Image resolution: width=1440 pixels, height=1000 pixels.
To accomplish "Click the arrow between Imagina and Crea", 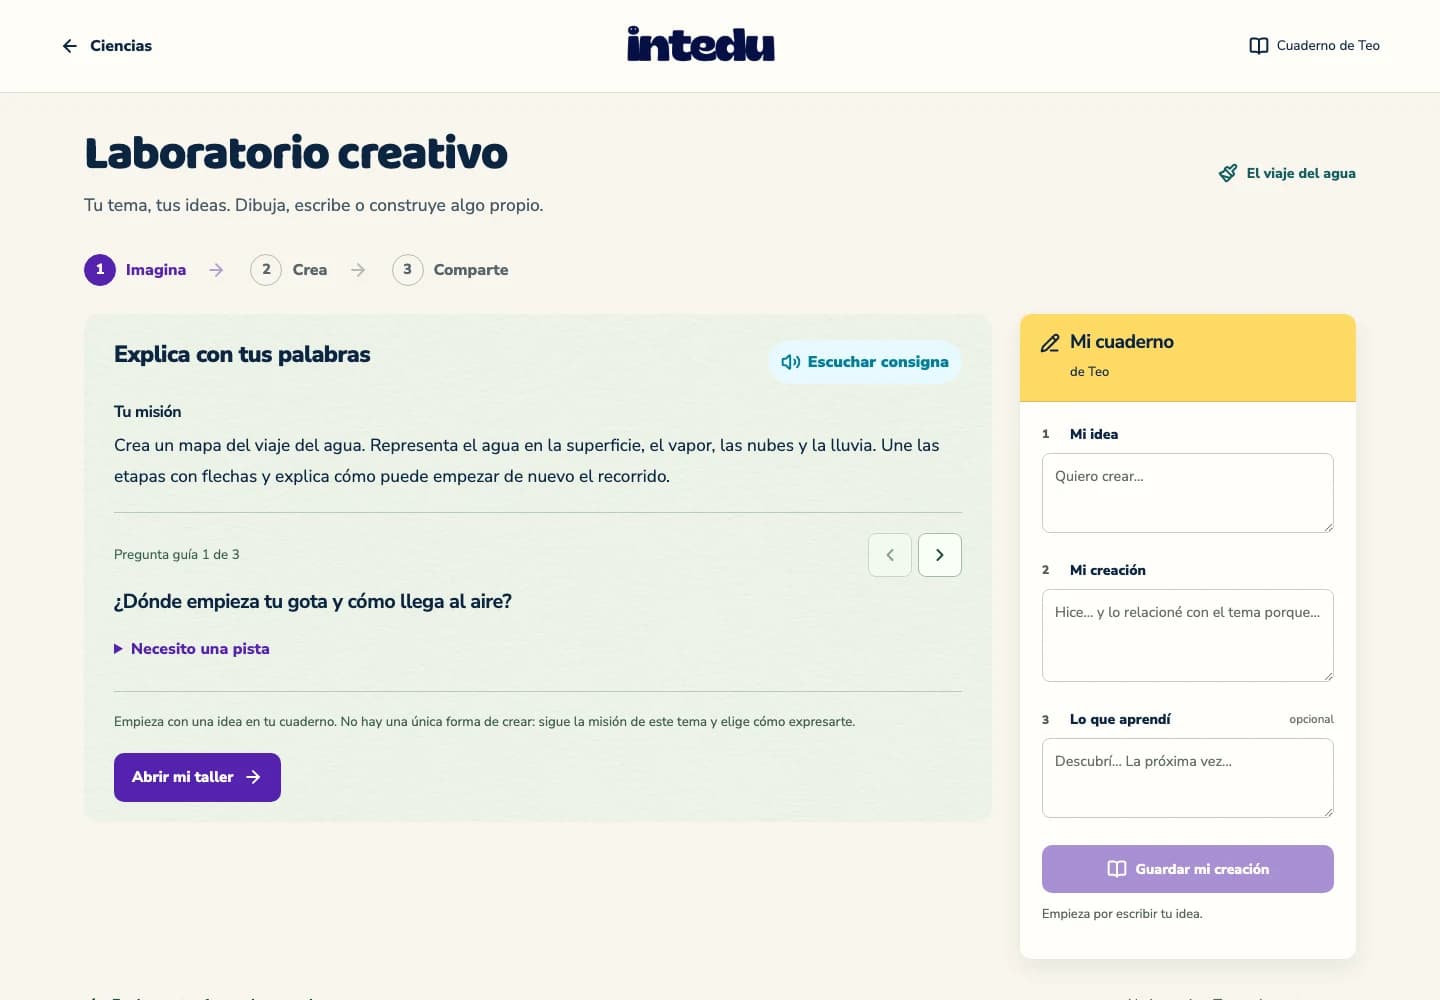I will (x=216, y=270).
